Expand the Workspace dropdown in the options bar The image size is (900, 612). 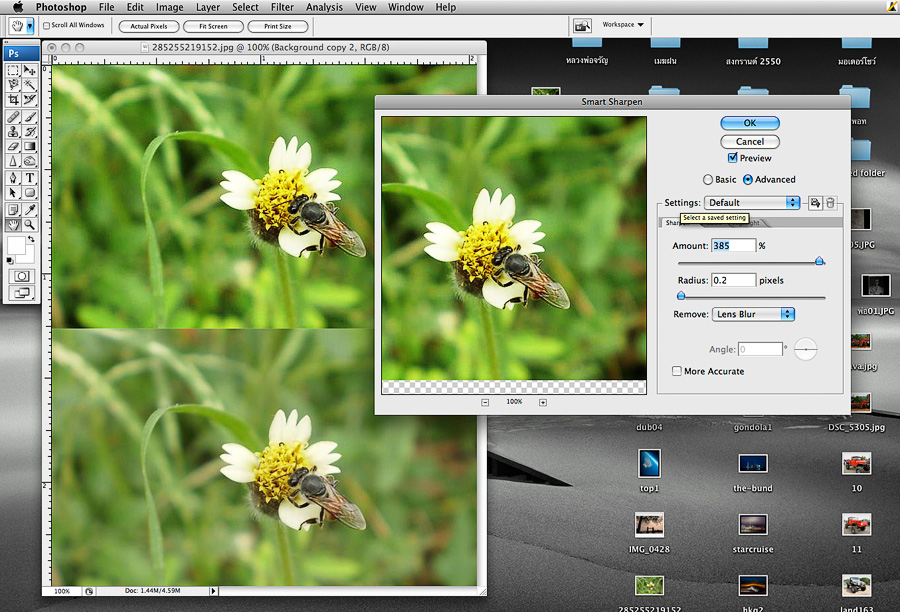pos(623,25)
